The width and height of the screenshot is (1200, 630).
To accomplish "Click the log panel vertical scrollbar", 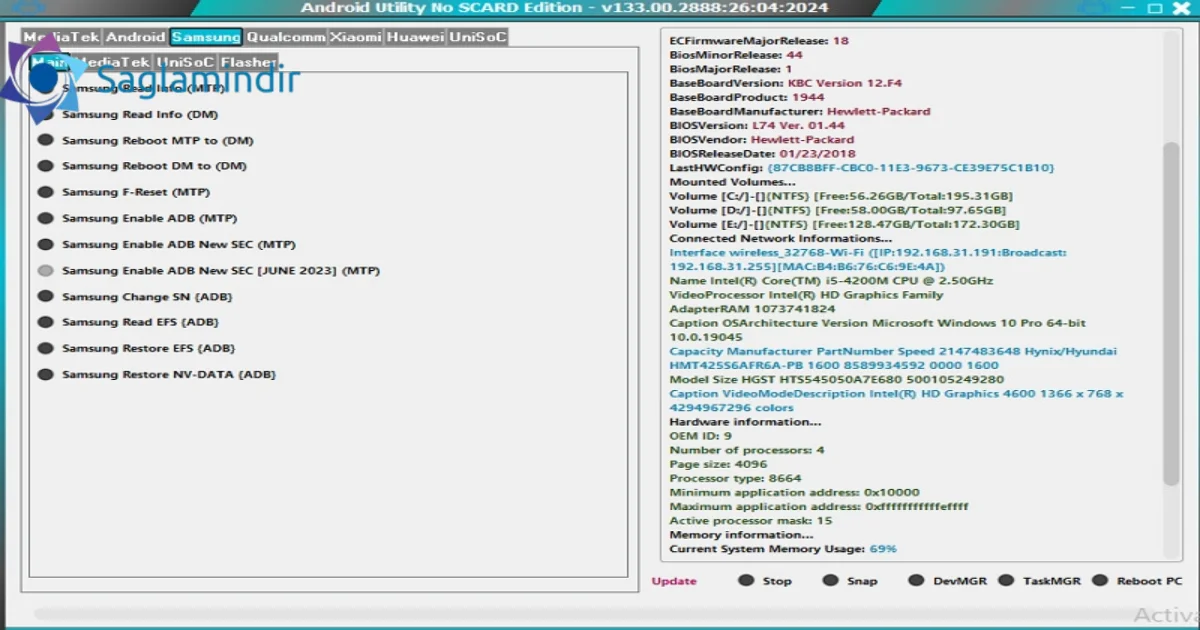I will [x=1172, y=313].
